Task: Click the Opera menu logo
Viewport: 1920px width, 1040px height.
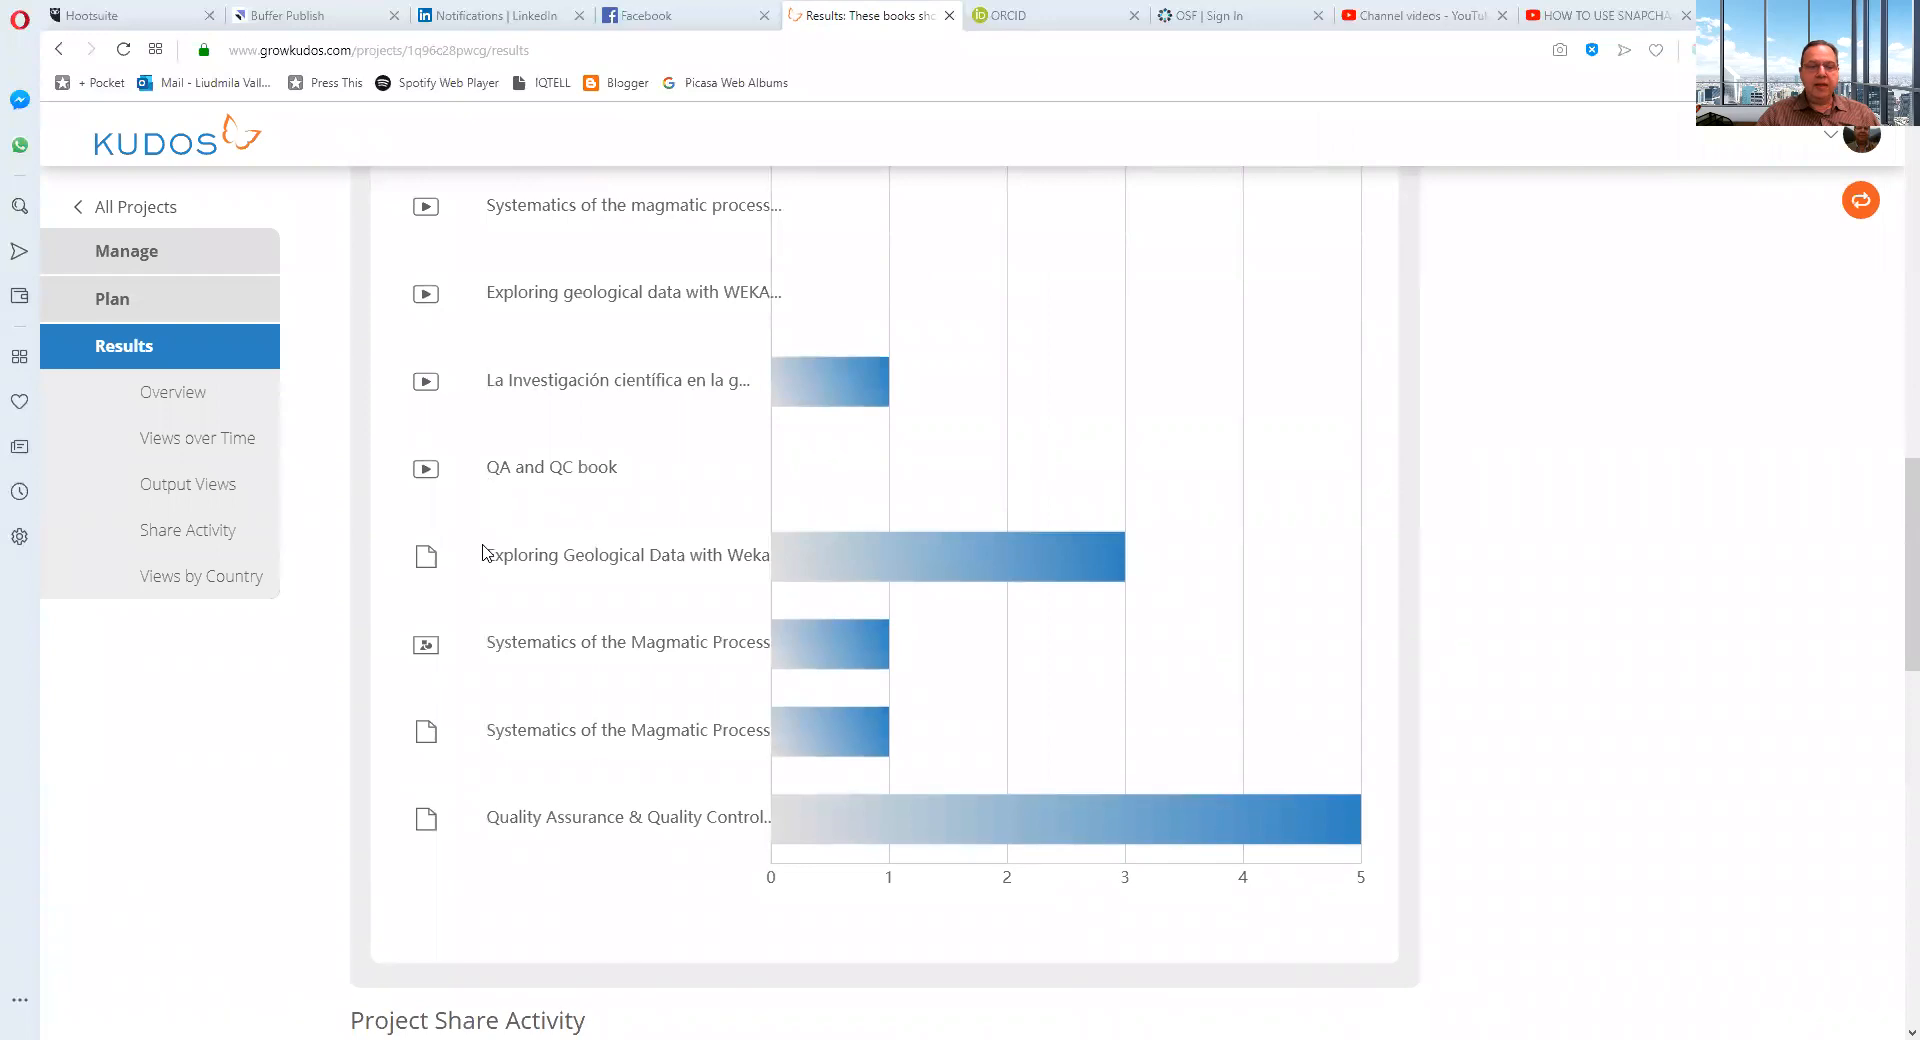Action: (x=19, y=19)
